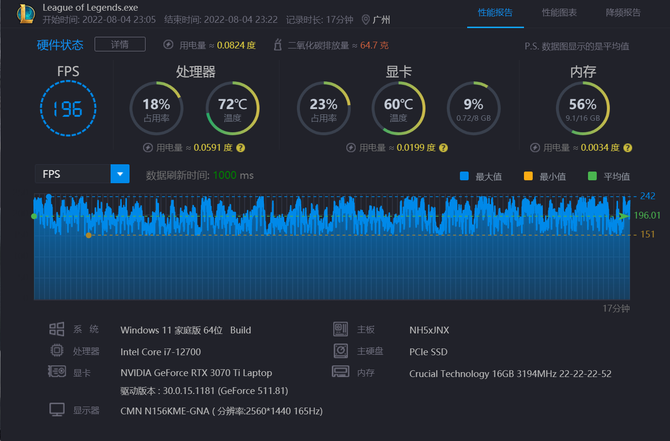Viewport: 670px width, 441px height.
Task: Click the Crucial Technology 16GB memory text
Action: (510, 374)
